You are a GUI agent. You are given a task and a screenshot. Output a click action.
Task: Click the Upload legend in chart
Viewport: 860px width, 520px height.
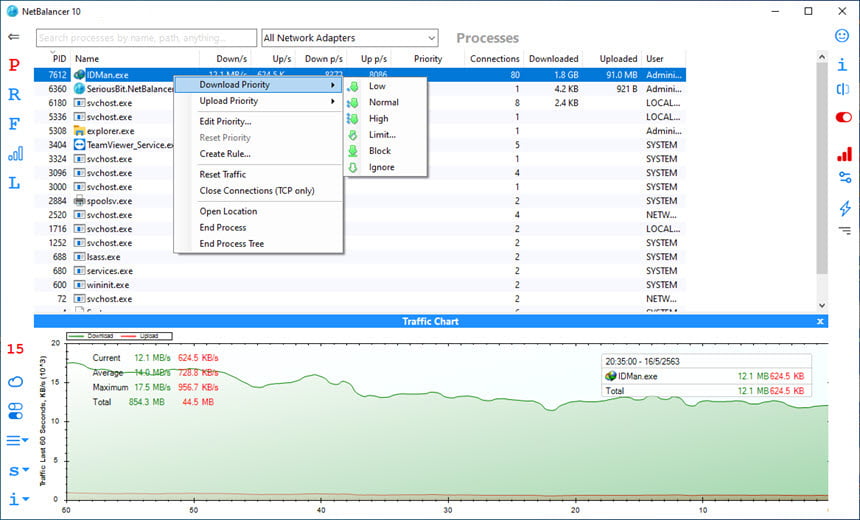tap(142, 336)
